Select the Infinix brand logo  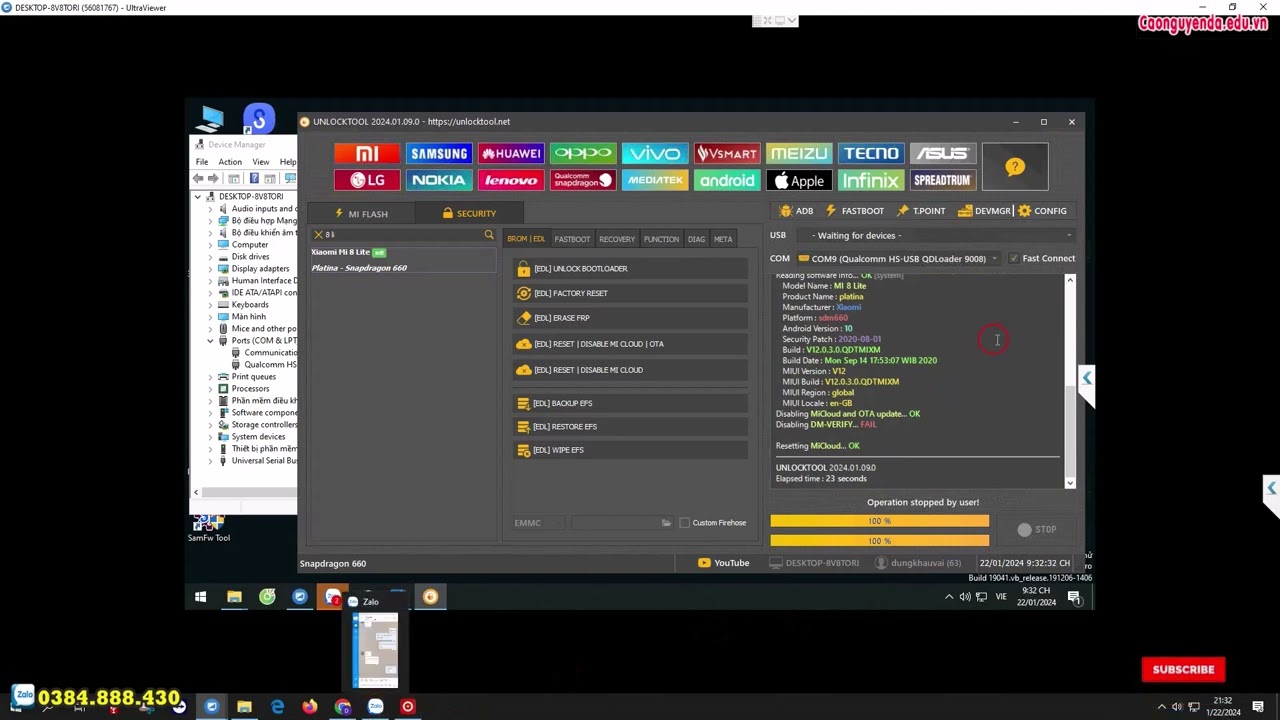pos(871,180)
